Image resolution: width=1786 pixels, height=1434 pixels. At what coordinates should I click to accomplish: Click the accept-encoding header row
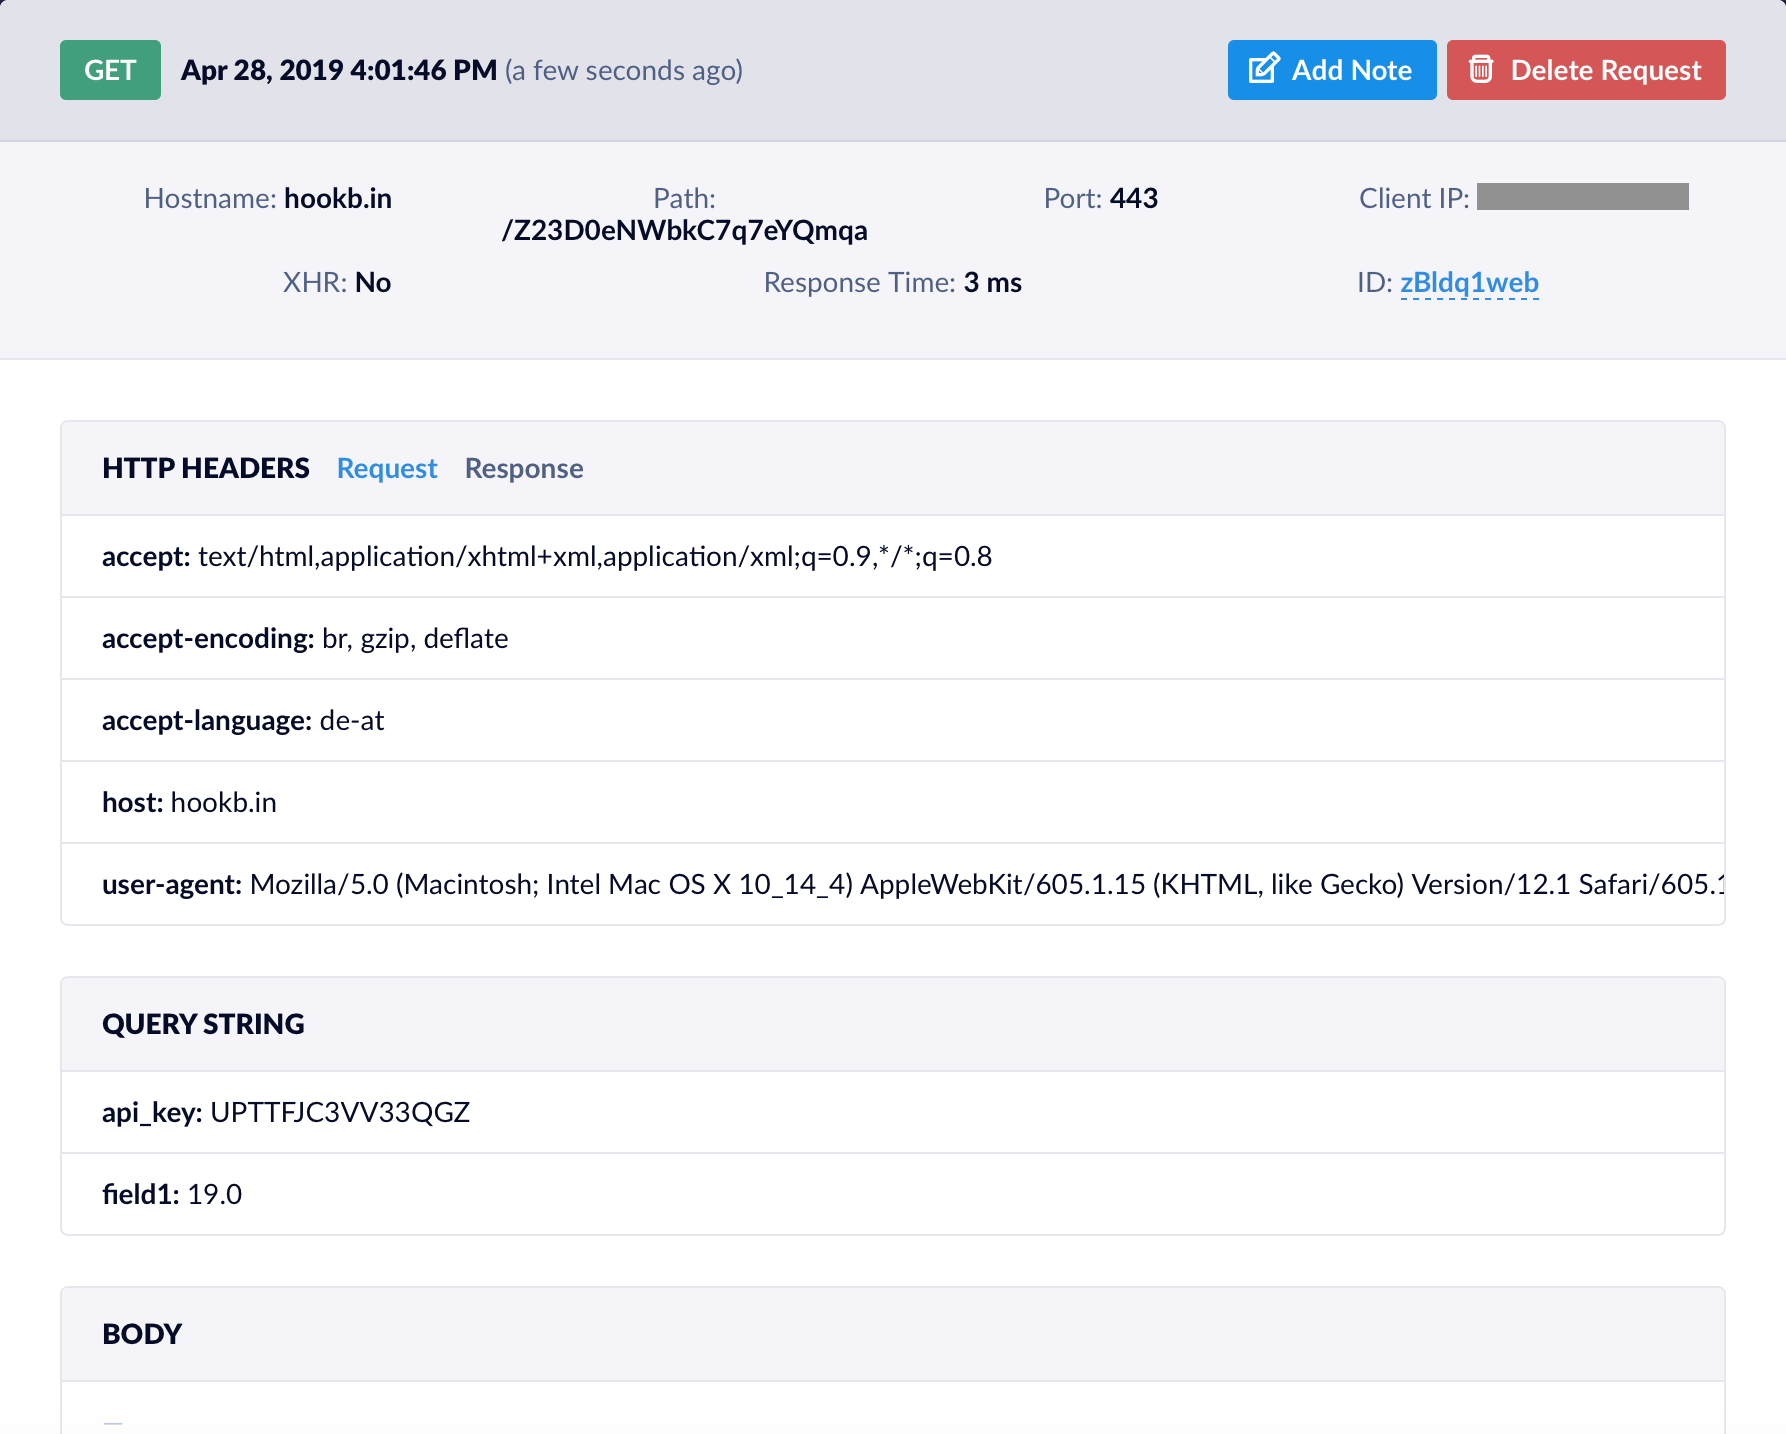pos(304,638)
